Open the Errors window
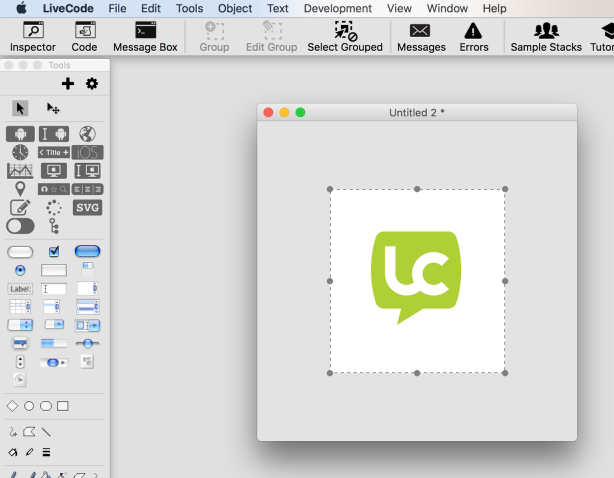 coord(473,36)
